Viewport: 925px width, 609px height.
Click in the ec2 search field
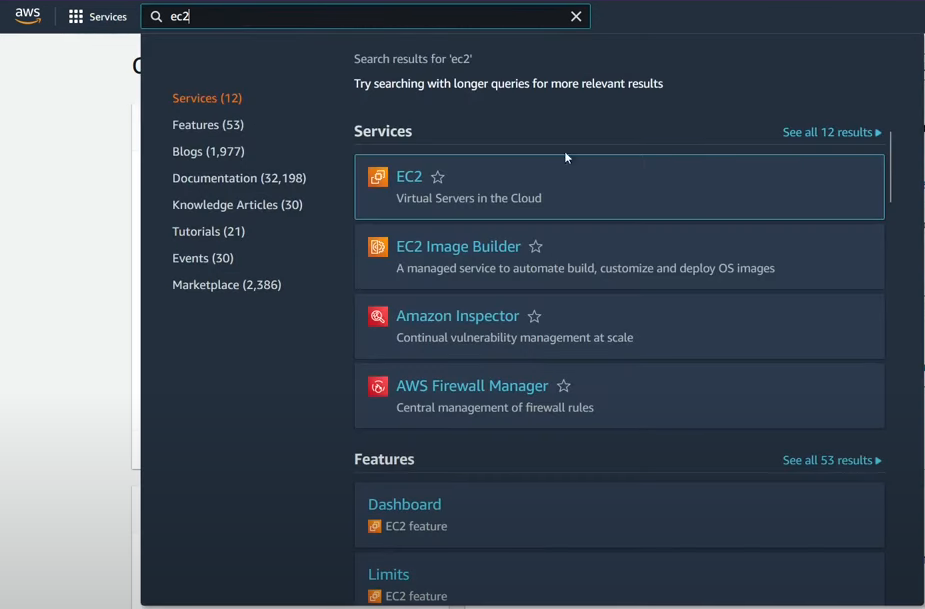[x=365, y=17]
